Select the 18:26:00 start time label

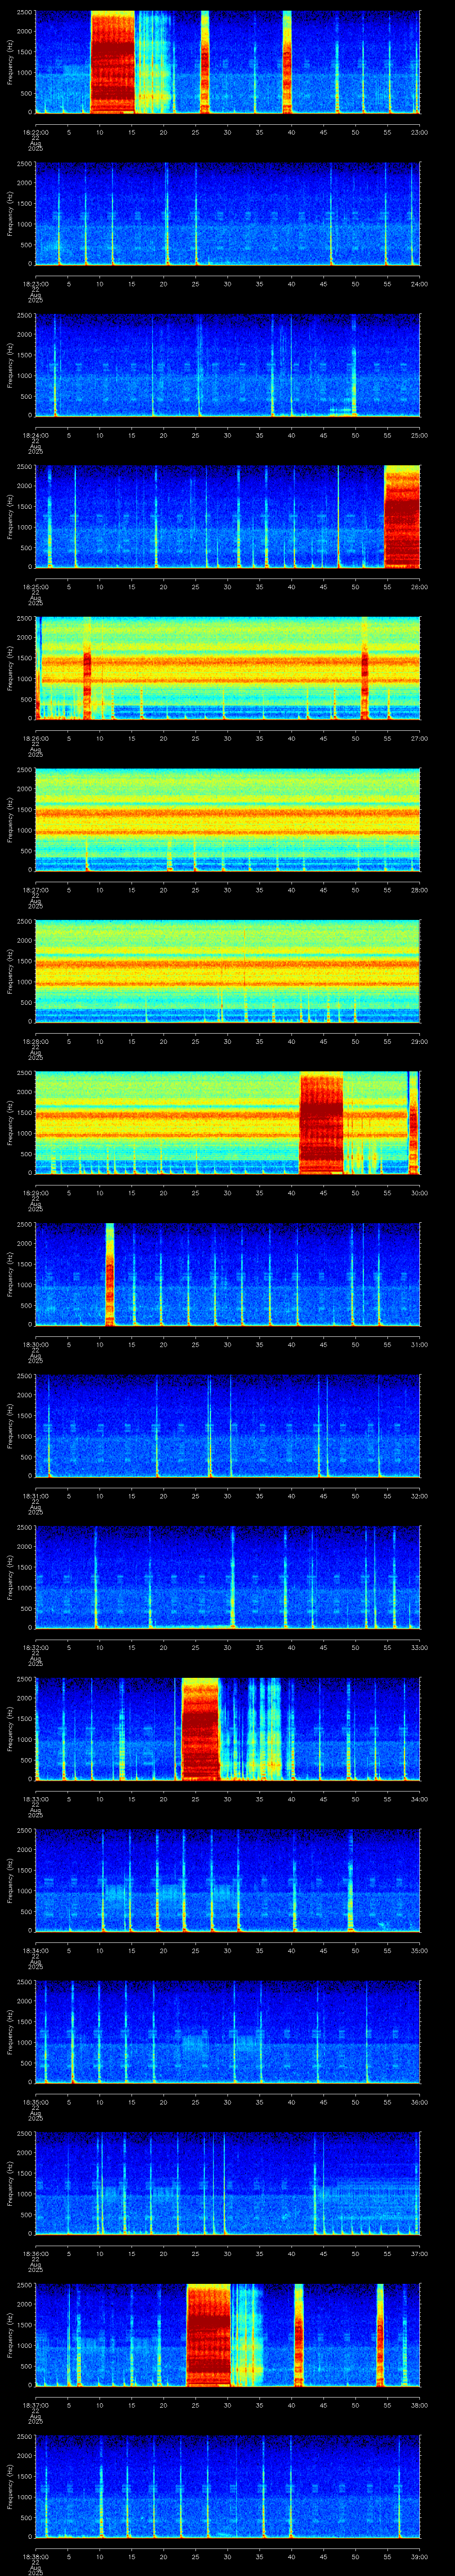(x=35, y=738)
